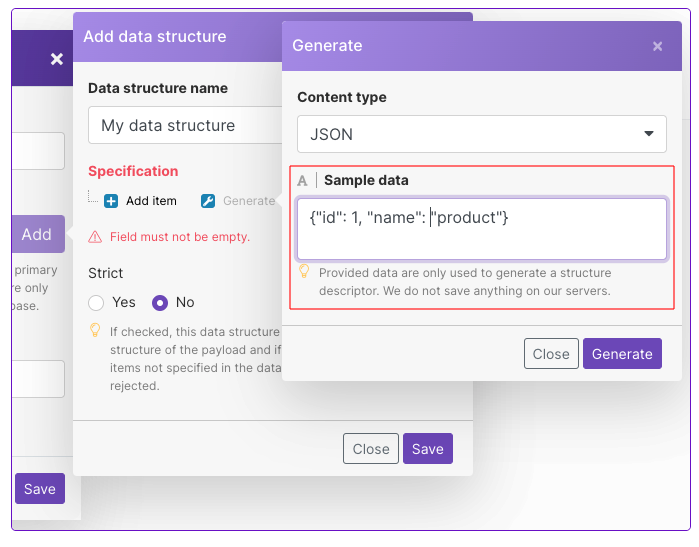This screenshot has width=699, height=547.
Task: Close the Generate dialog with the X
Action: (x=657, y=46)
